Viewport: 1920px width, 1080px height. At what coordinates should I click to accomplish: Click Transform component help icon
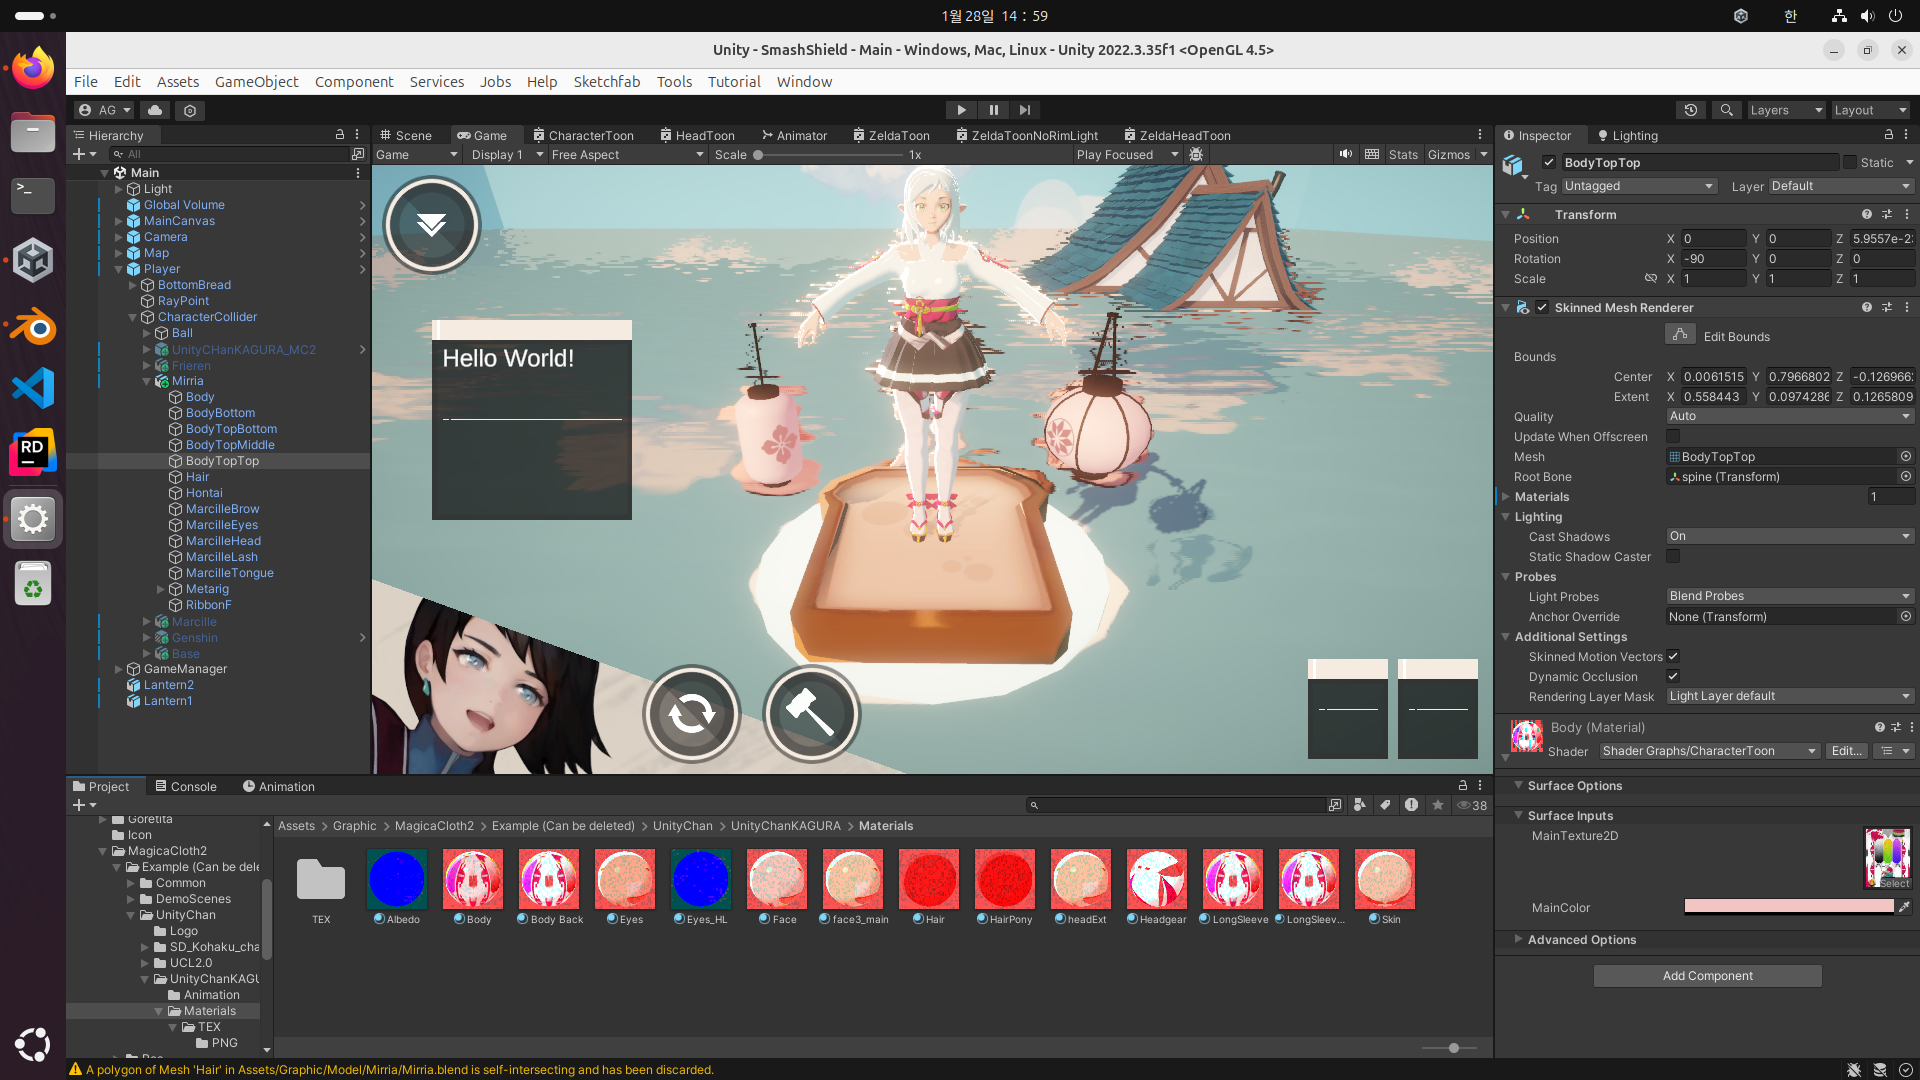coord(1866,214)
